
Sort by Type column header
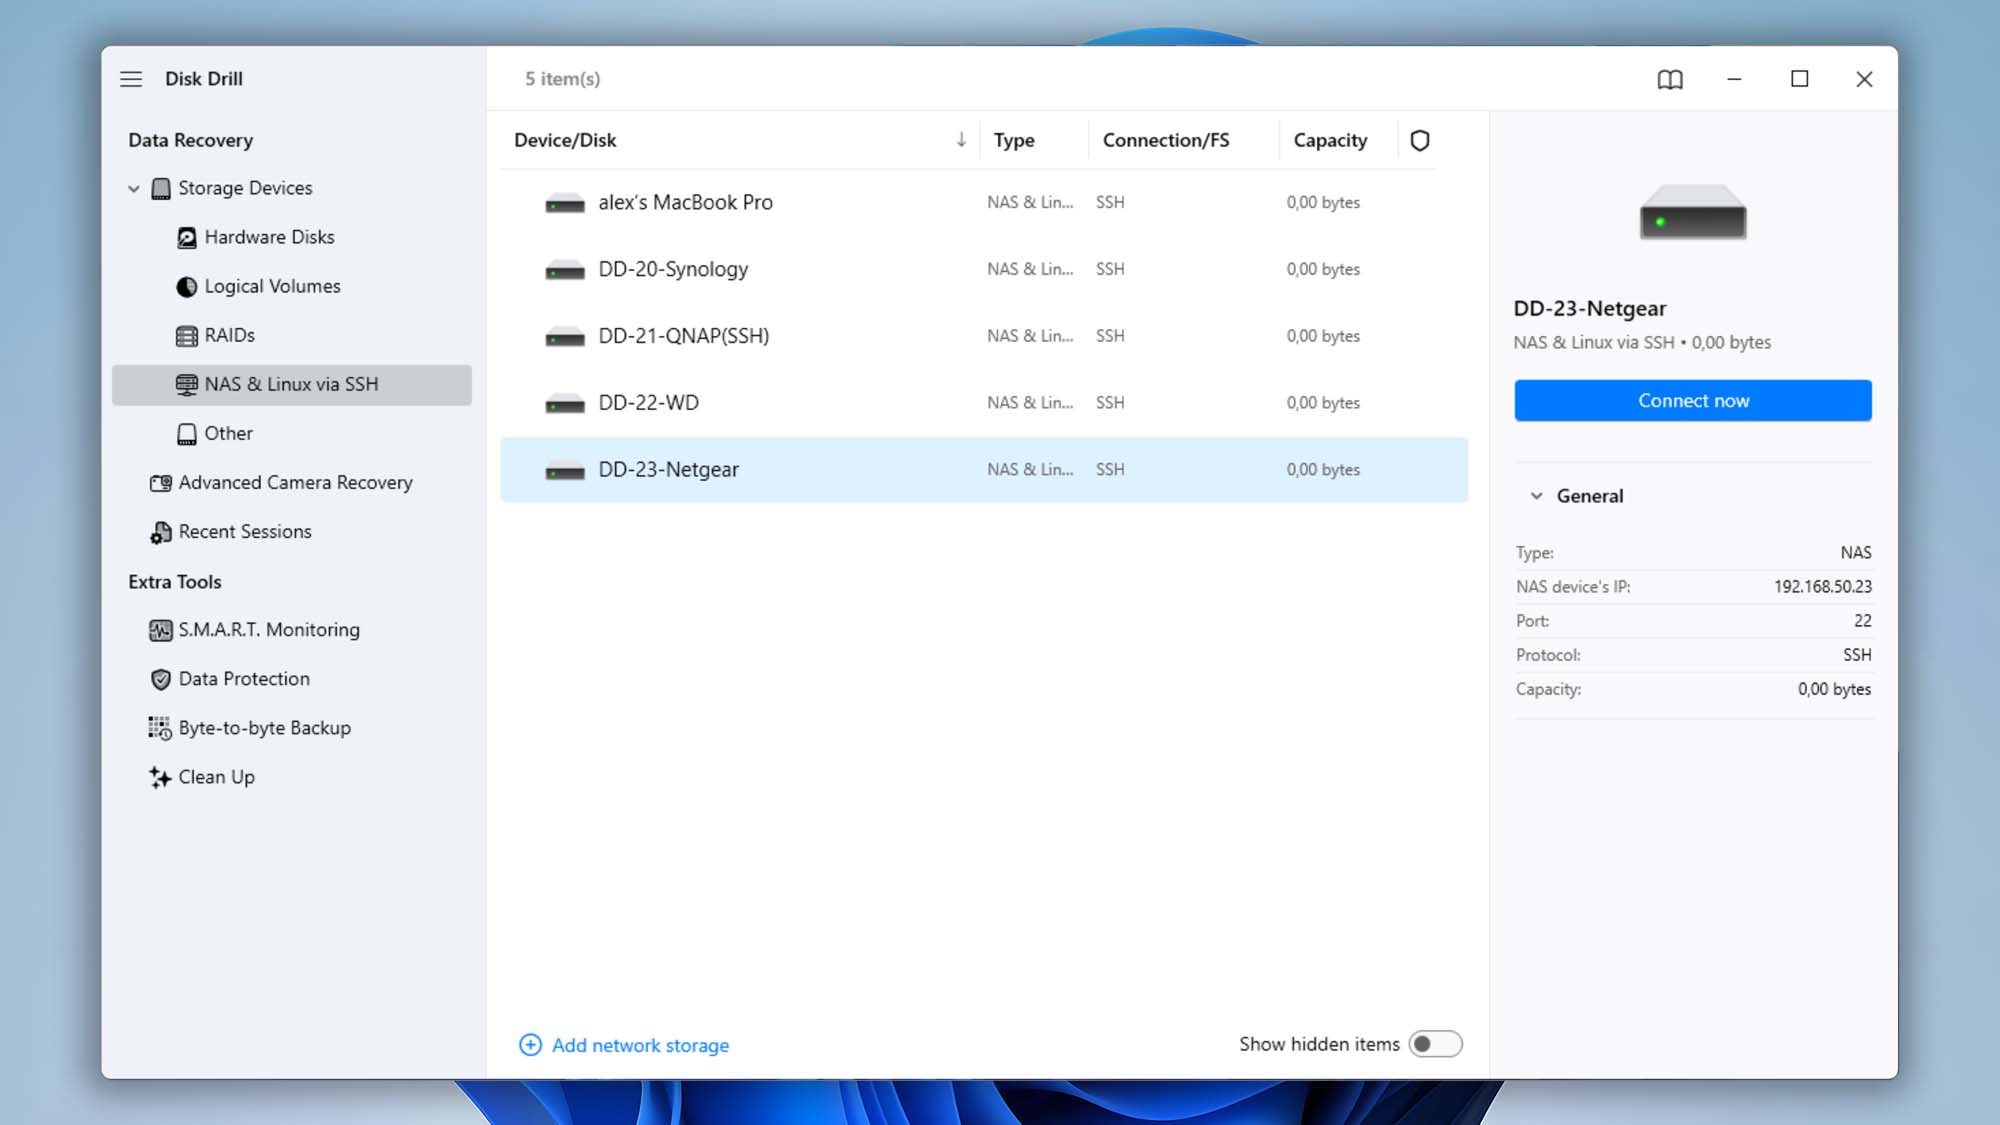[x=1014, y=141]
